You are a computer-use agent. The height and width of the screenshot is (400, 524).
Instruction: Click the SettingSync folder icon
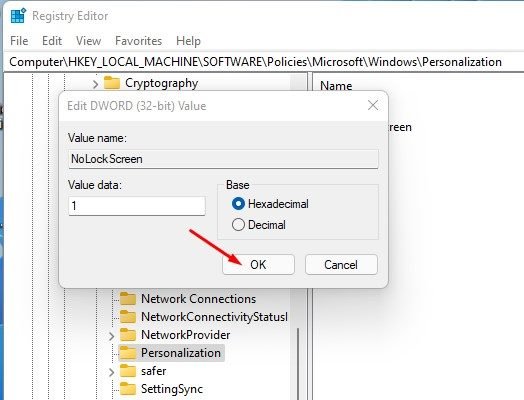(x=128, y=389)
